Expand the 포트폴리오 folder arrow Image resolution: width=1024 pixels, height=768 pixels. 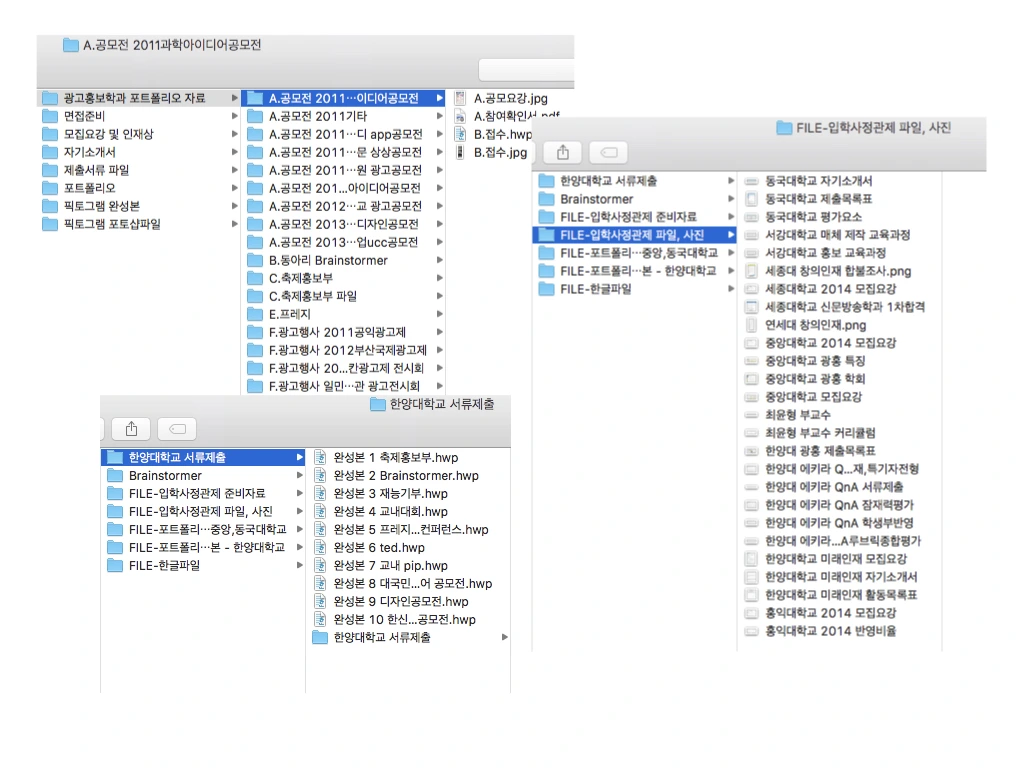234,188
